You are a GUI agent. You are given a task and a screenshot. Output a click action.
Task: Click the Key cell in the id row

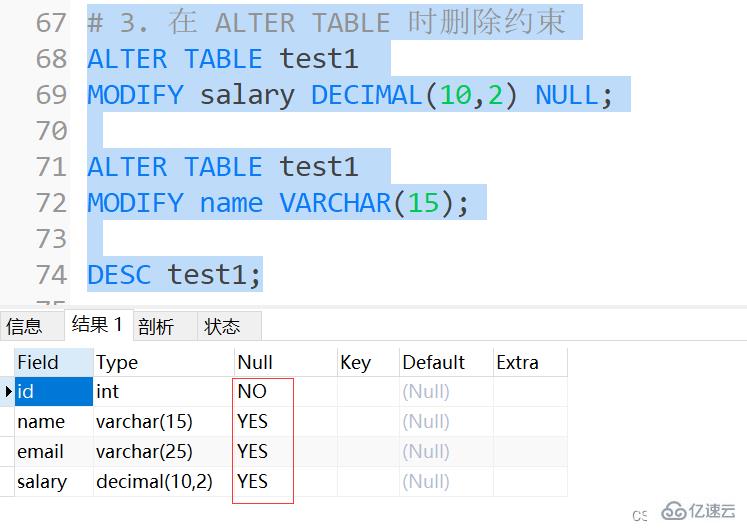[368, 392]
